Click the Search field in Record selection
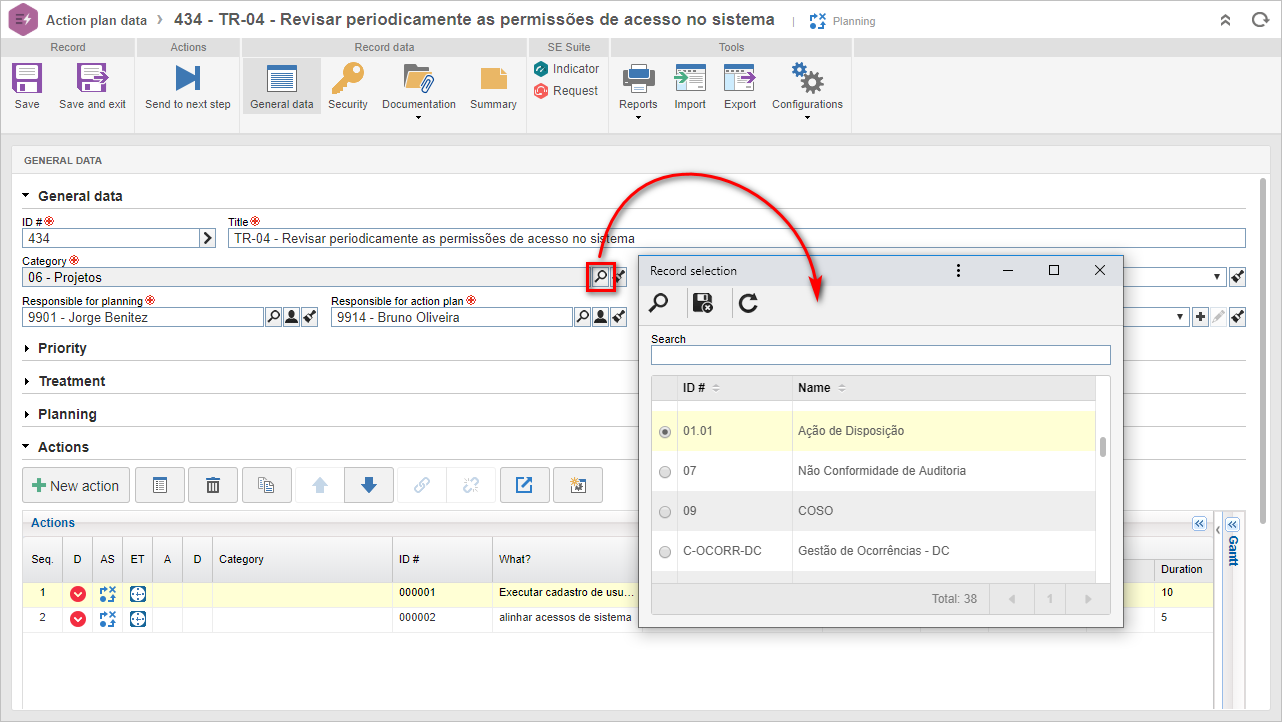 click(x=881, y=355)
